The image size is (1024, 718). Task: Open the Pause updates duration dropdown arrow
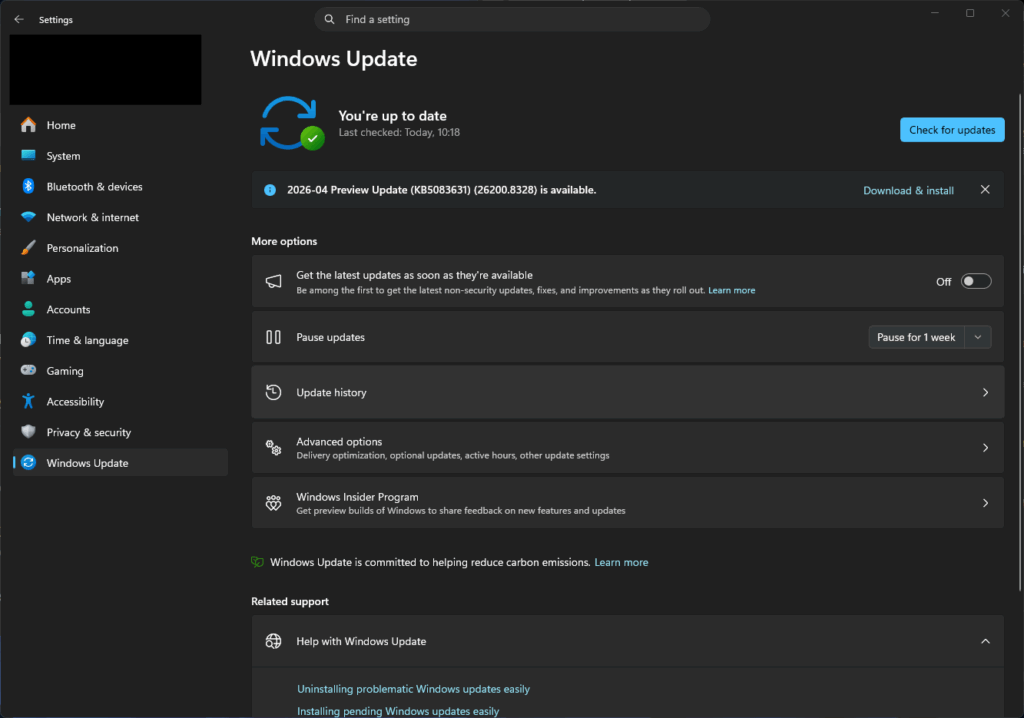click(978, 337)
